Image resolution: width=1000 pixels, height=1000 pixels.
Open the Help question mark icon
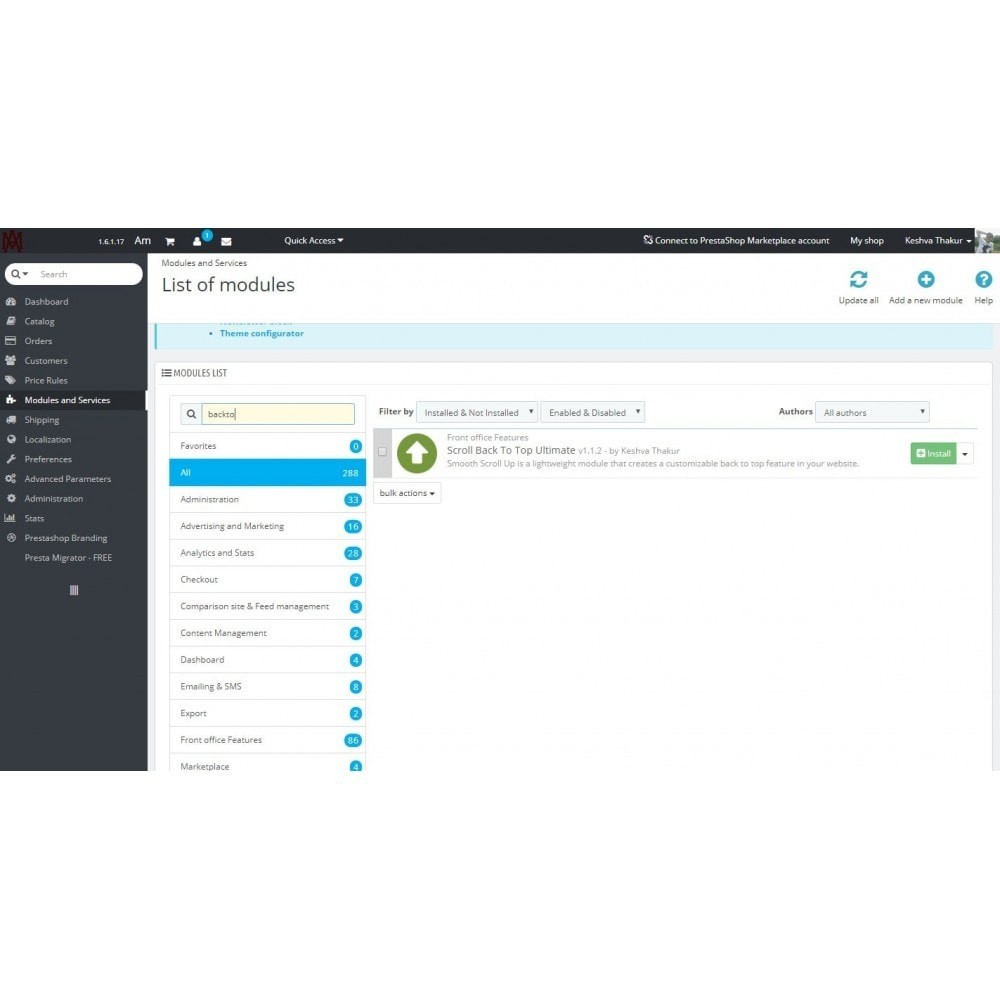click(x=983, y=279)
